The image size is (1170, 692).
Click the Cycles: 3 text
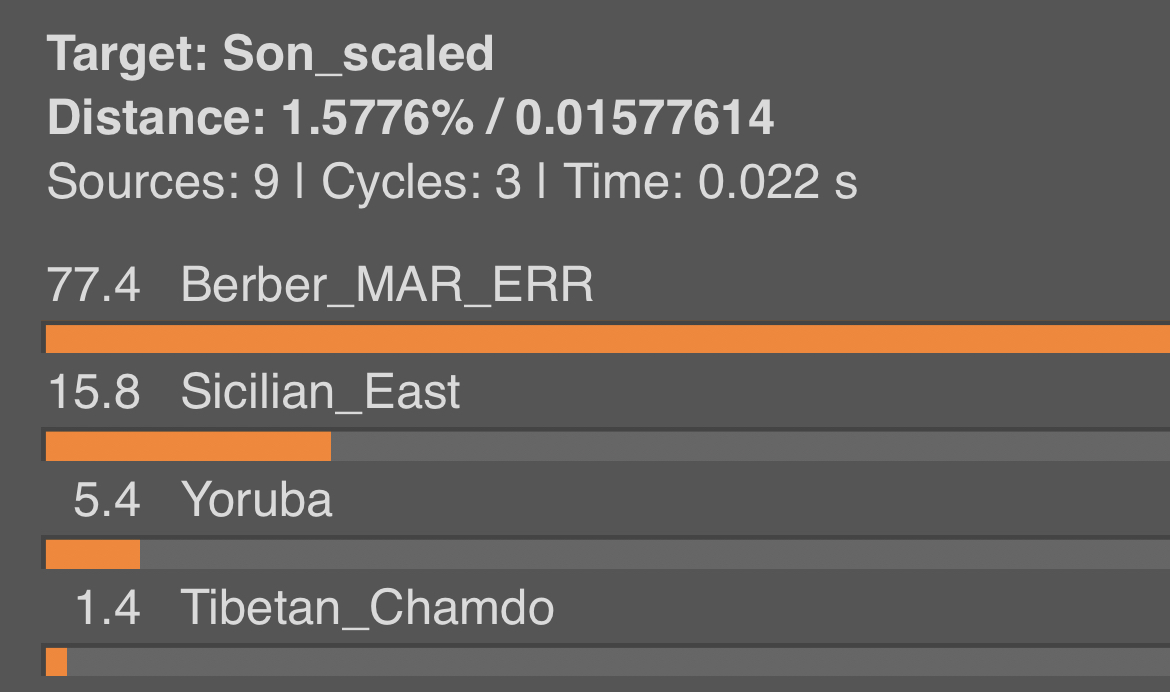click(x=421, y=181)
